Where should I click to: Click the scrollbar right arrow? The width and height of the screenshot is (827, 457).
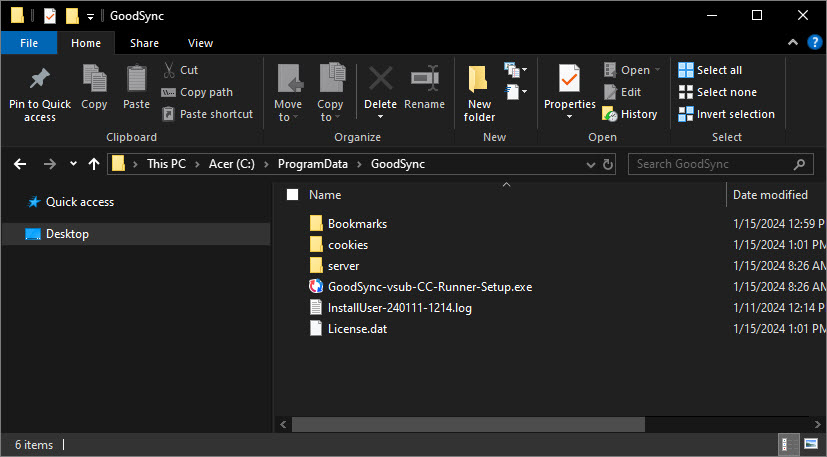point(817,424)
